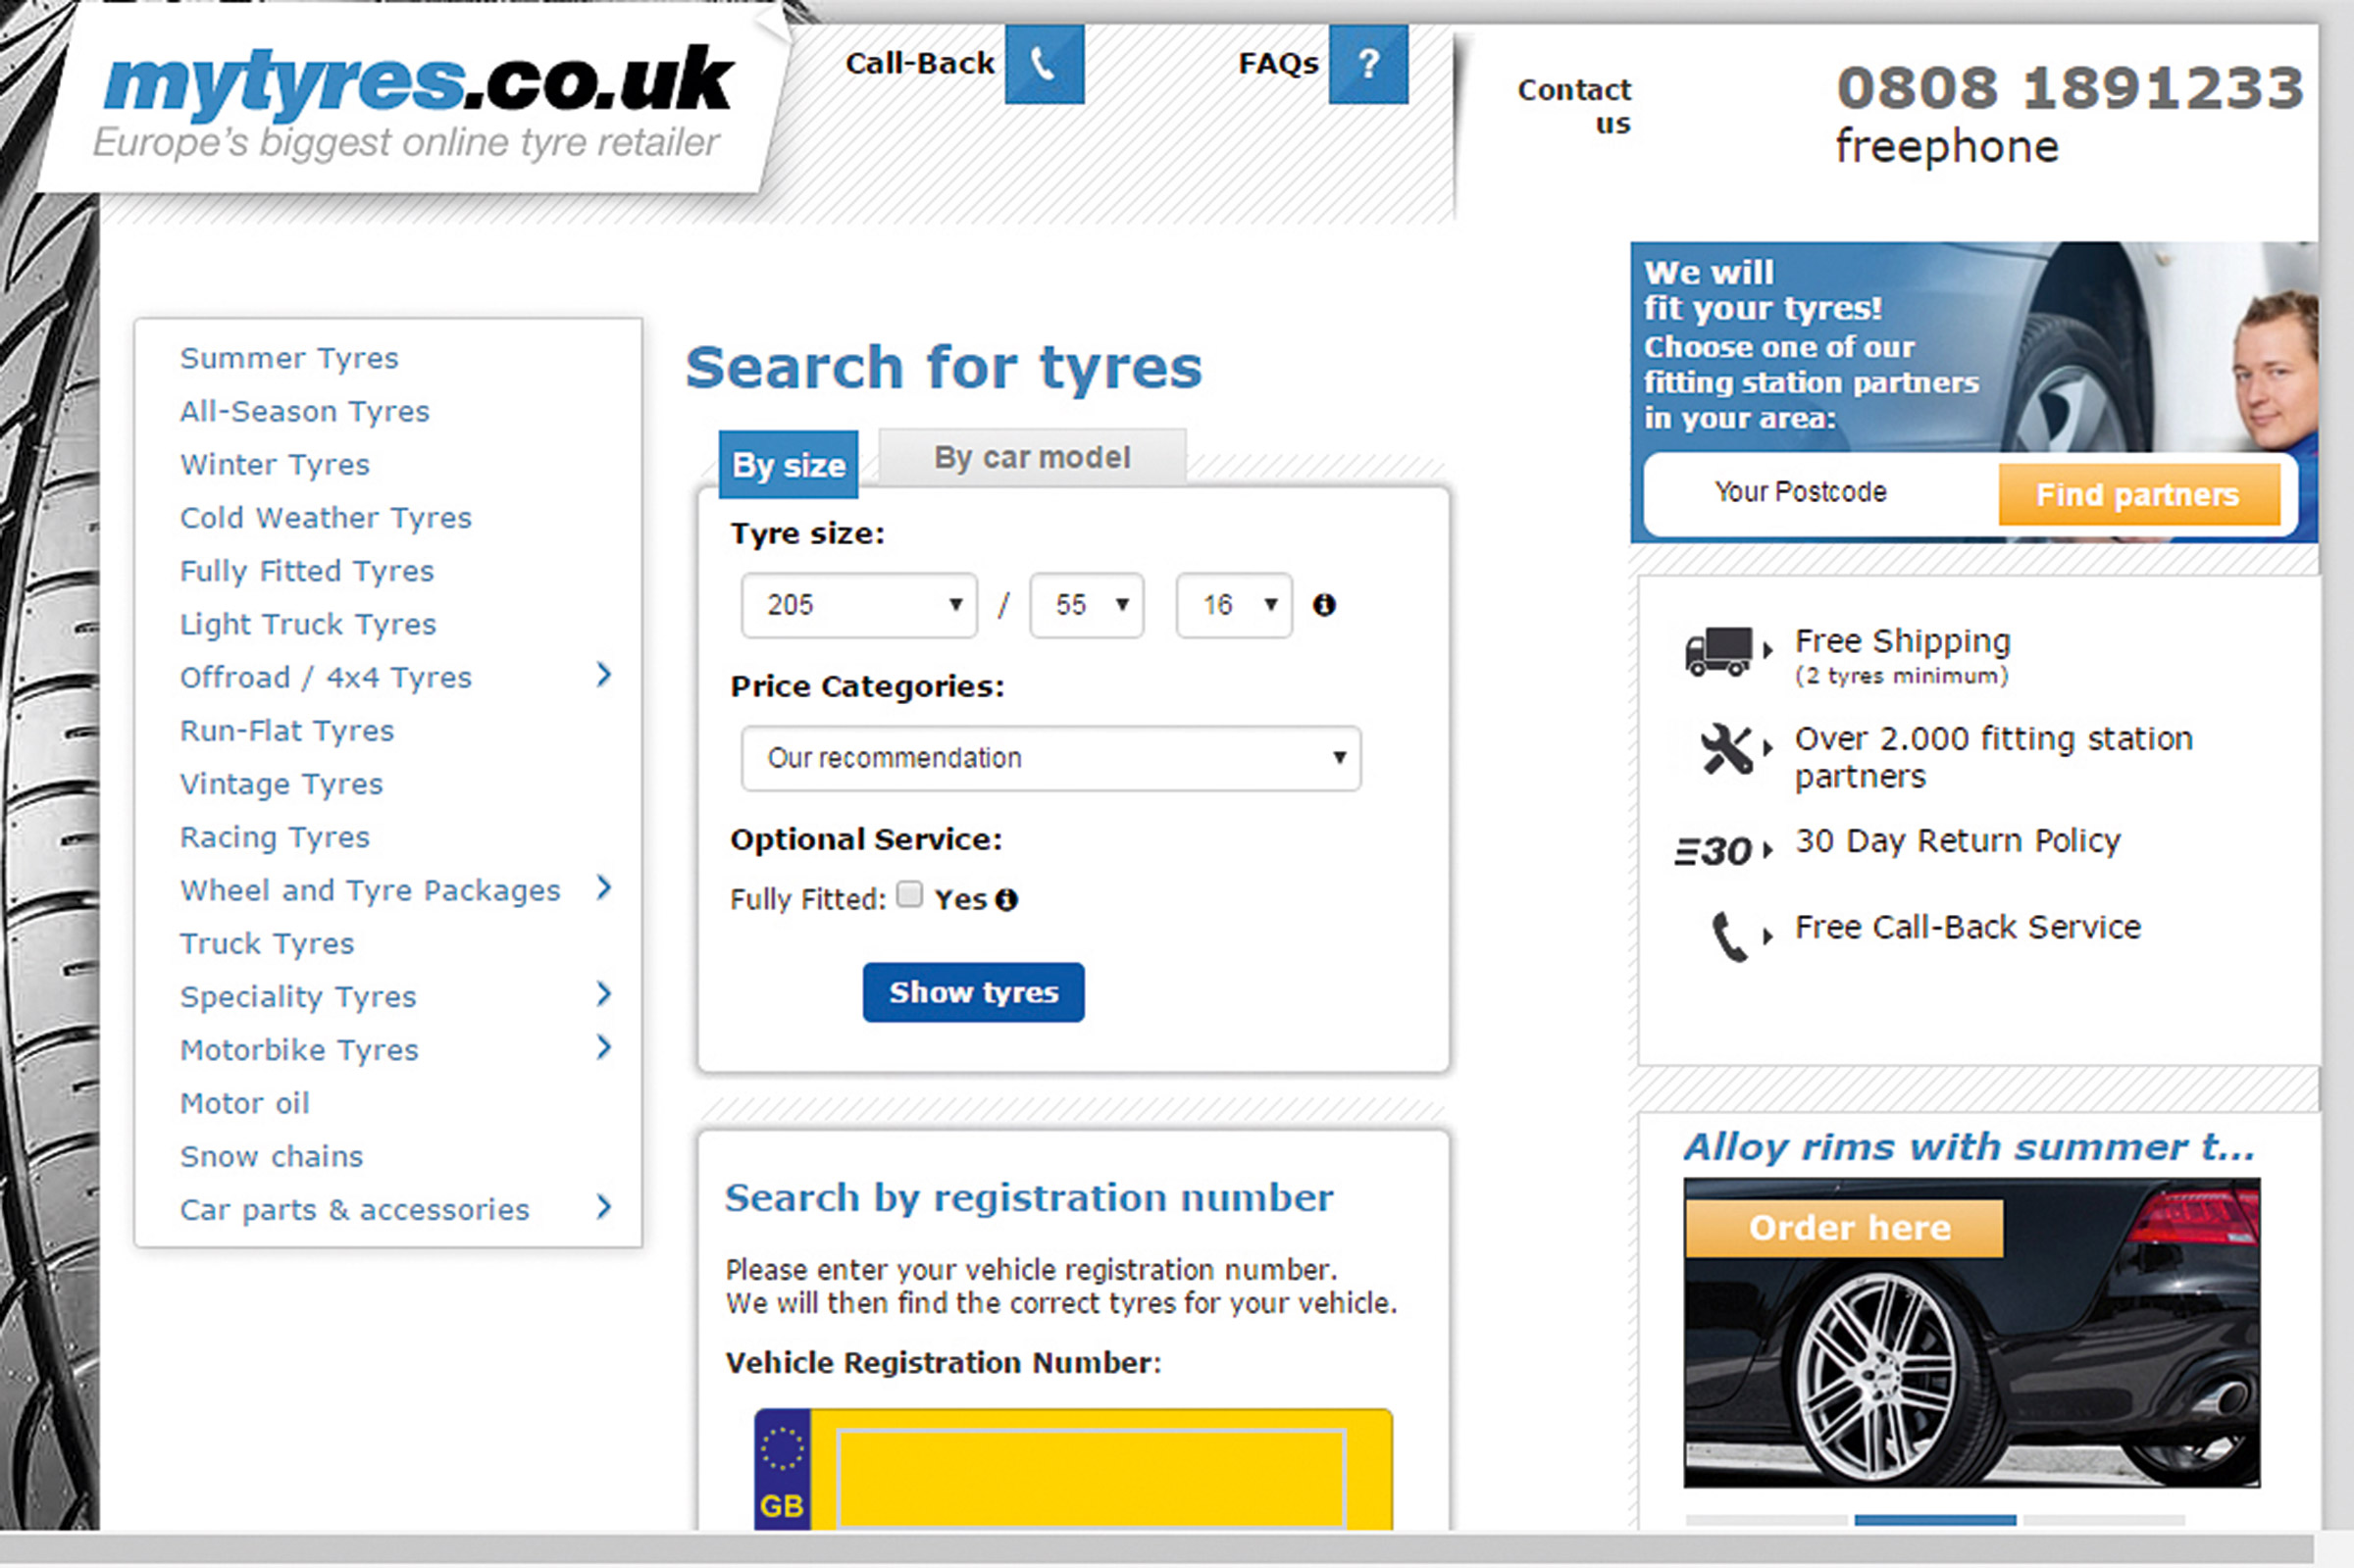Click the Free Call-Back Service phone icon
This screenshot has height=1568, width=2354.
[x=1729, y=928]
